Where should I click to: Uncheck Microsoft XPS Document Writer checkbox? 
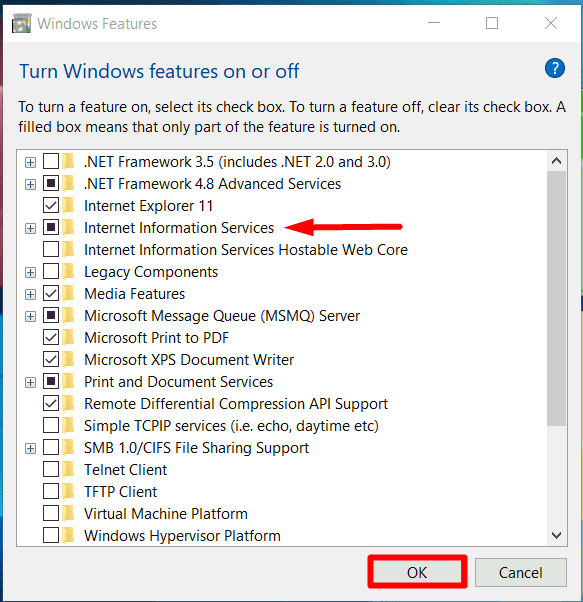point(51,359)
